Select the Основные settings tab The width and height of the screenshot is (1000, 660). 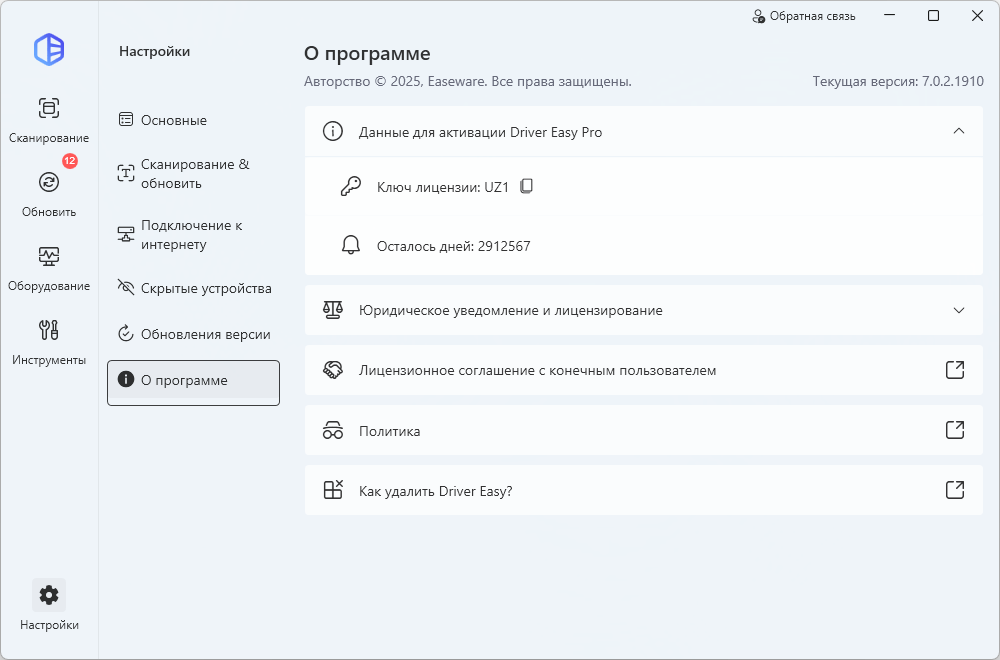pyautogui.click(x=193, y=120)
